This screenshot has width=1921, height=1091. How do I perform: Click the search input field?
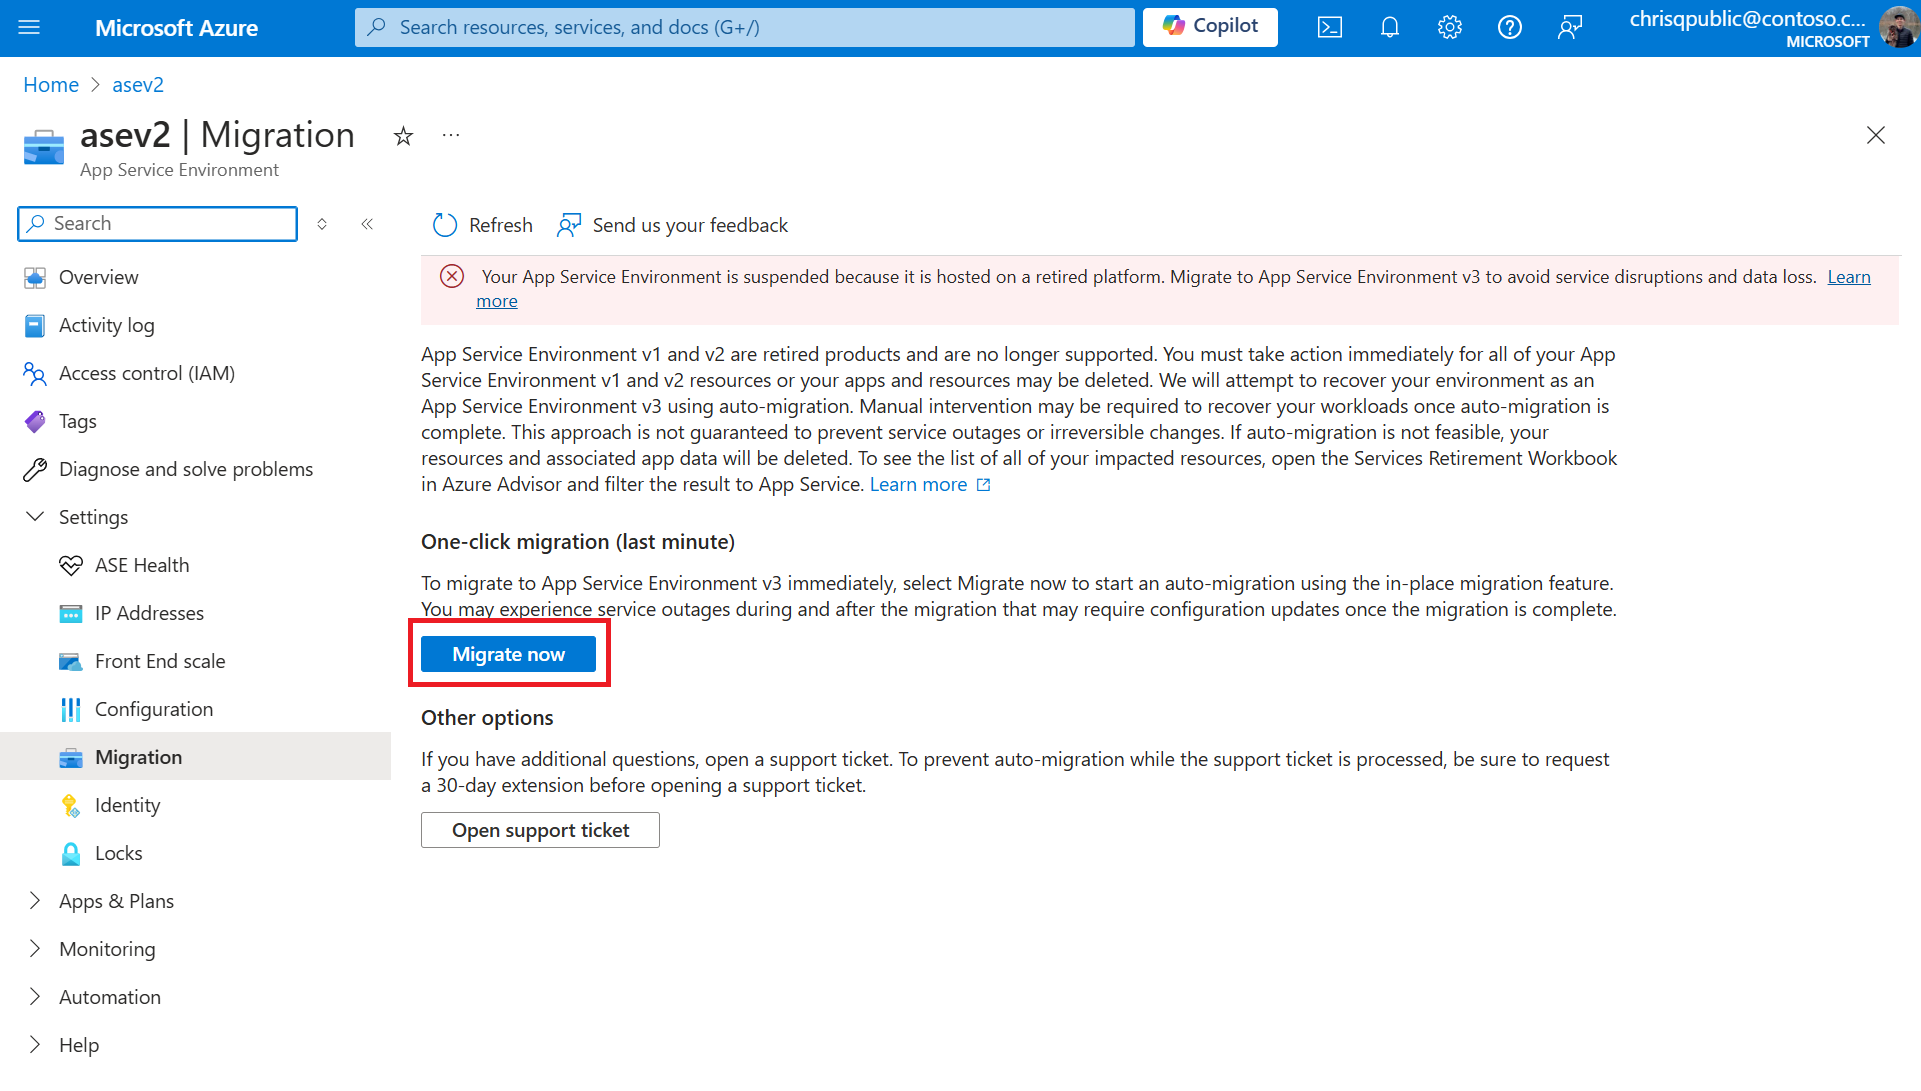(156, 222)
